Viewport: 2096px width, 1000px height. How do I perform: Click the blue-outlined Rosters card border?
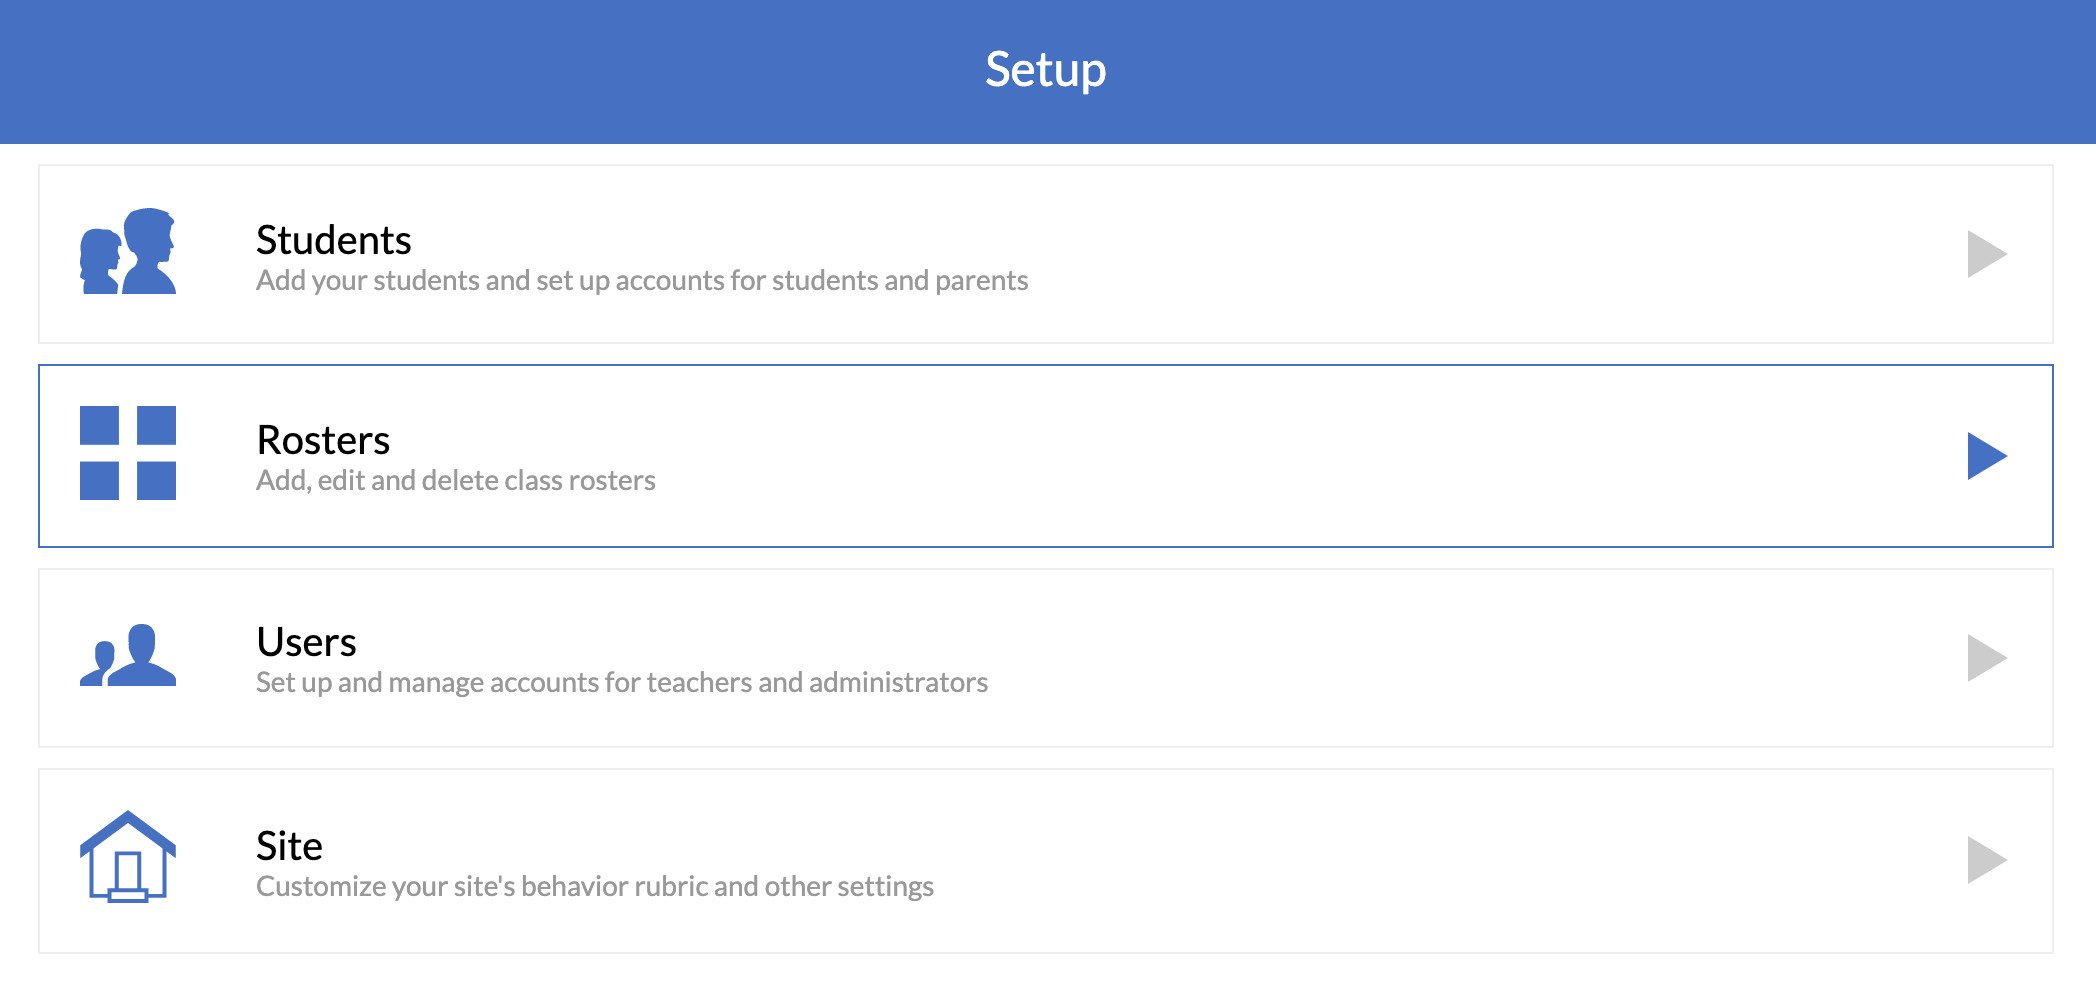pyautogui.click(x=1046, y=366)
